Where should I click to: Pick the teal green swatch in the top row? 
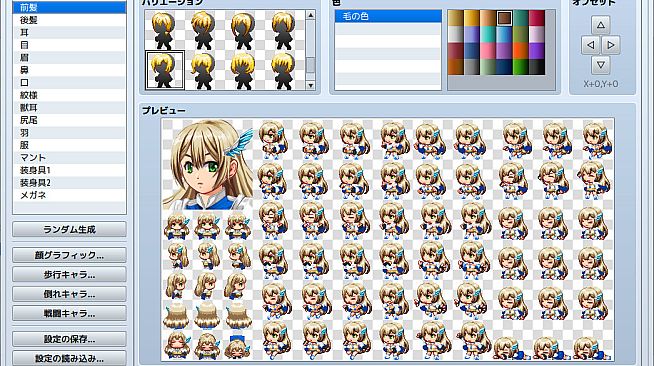(521, 18)
